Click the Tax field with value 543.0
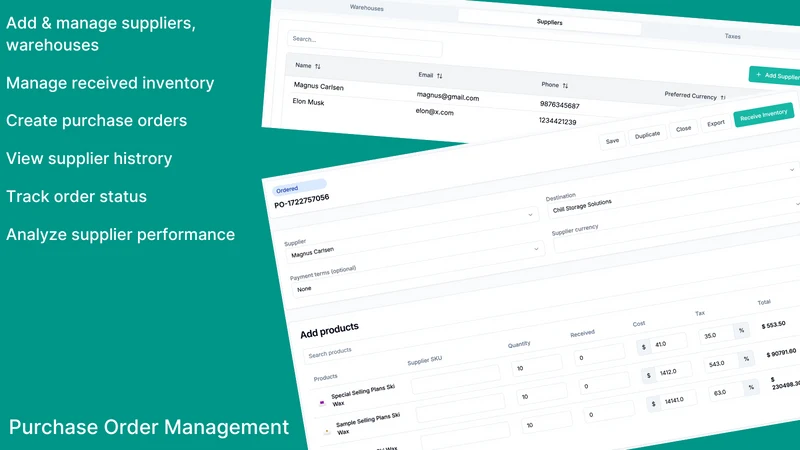The height and width of the screenshot is (450, 800). click(x=722, y=363)
